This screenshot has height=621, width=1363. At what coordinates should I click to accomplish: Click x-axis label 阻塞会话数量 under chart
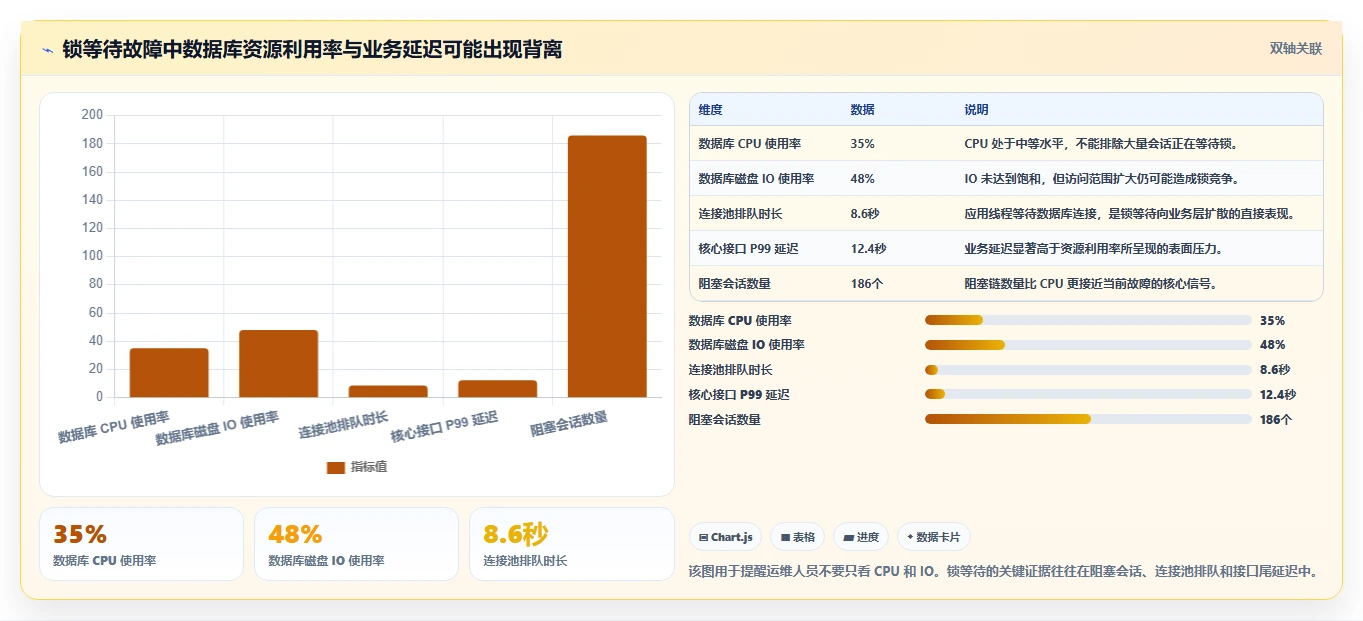coord(569,424)
